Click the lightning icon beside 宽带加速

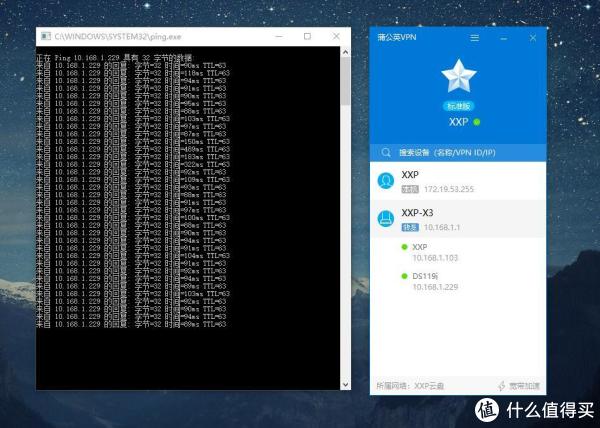(x=501, y=386)
